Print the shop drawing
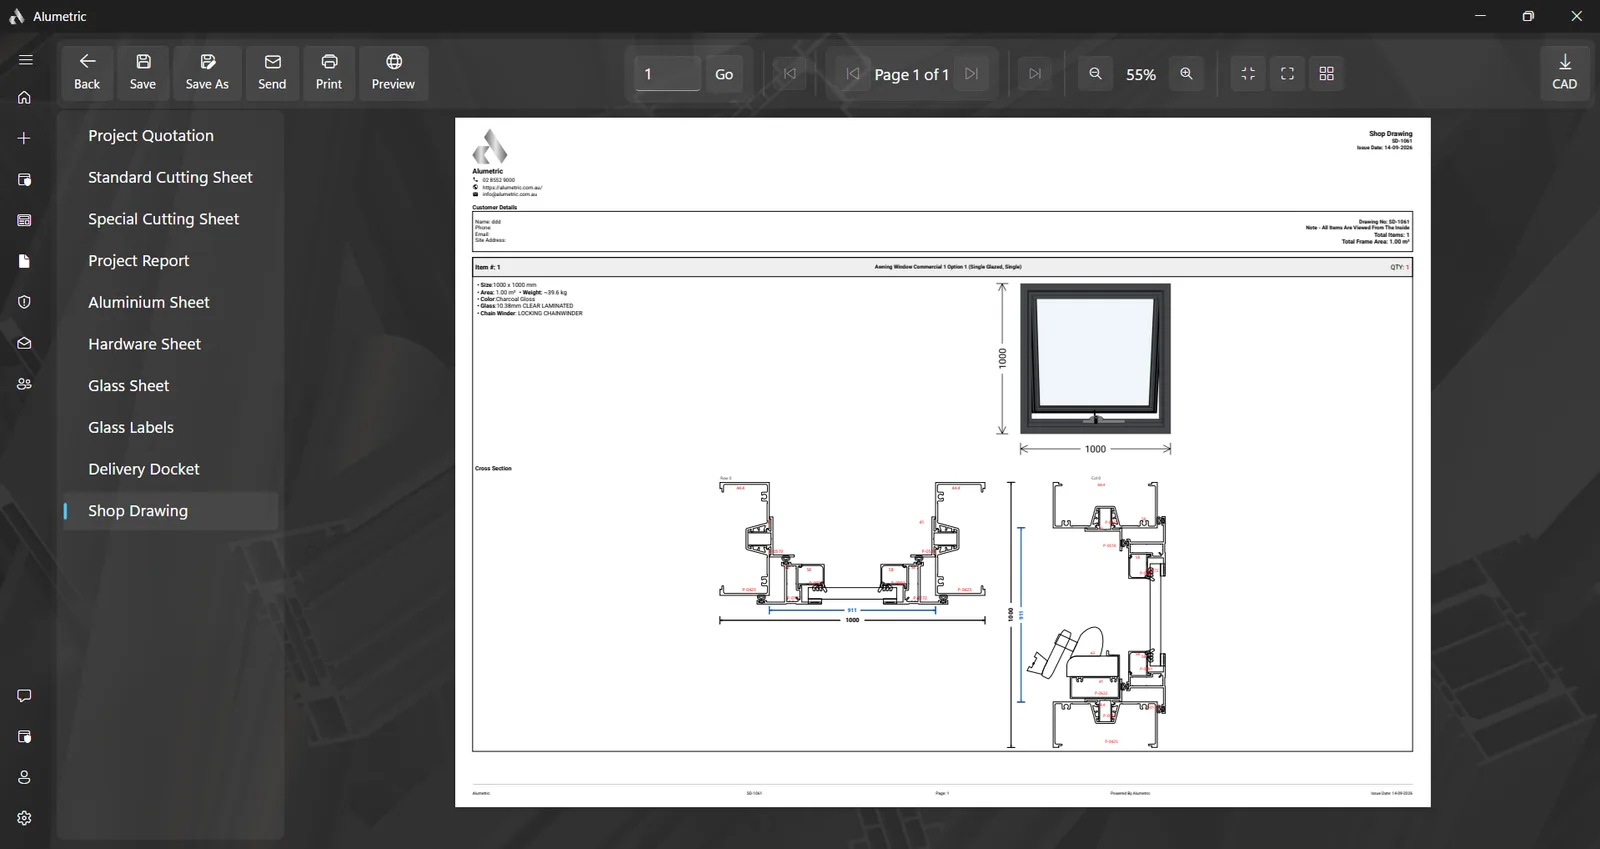The image size is (1600, 849). click(329, 73)
